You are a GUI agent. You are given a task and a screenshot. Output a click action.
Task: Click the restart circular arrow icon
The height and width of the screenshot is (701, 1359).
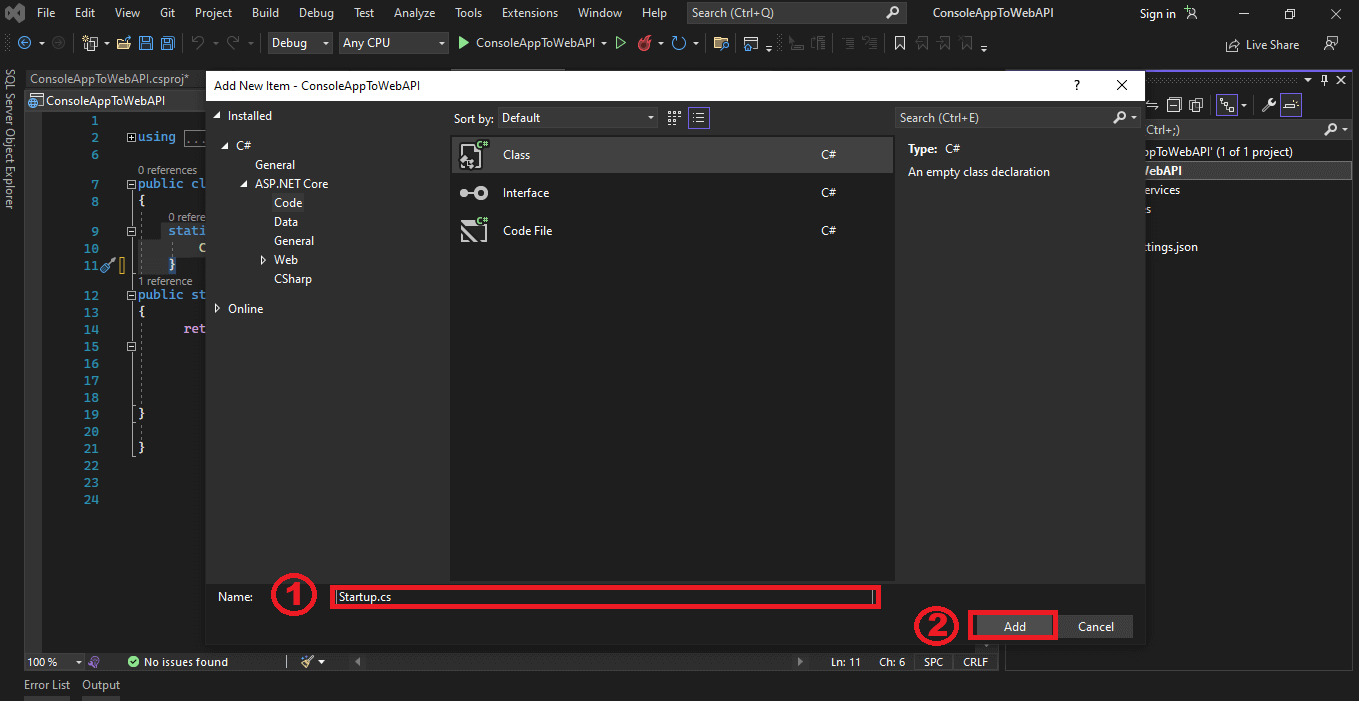(x=679, y=43)
